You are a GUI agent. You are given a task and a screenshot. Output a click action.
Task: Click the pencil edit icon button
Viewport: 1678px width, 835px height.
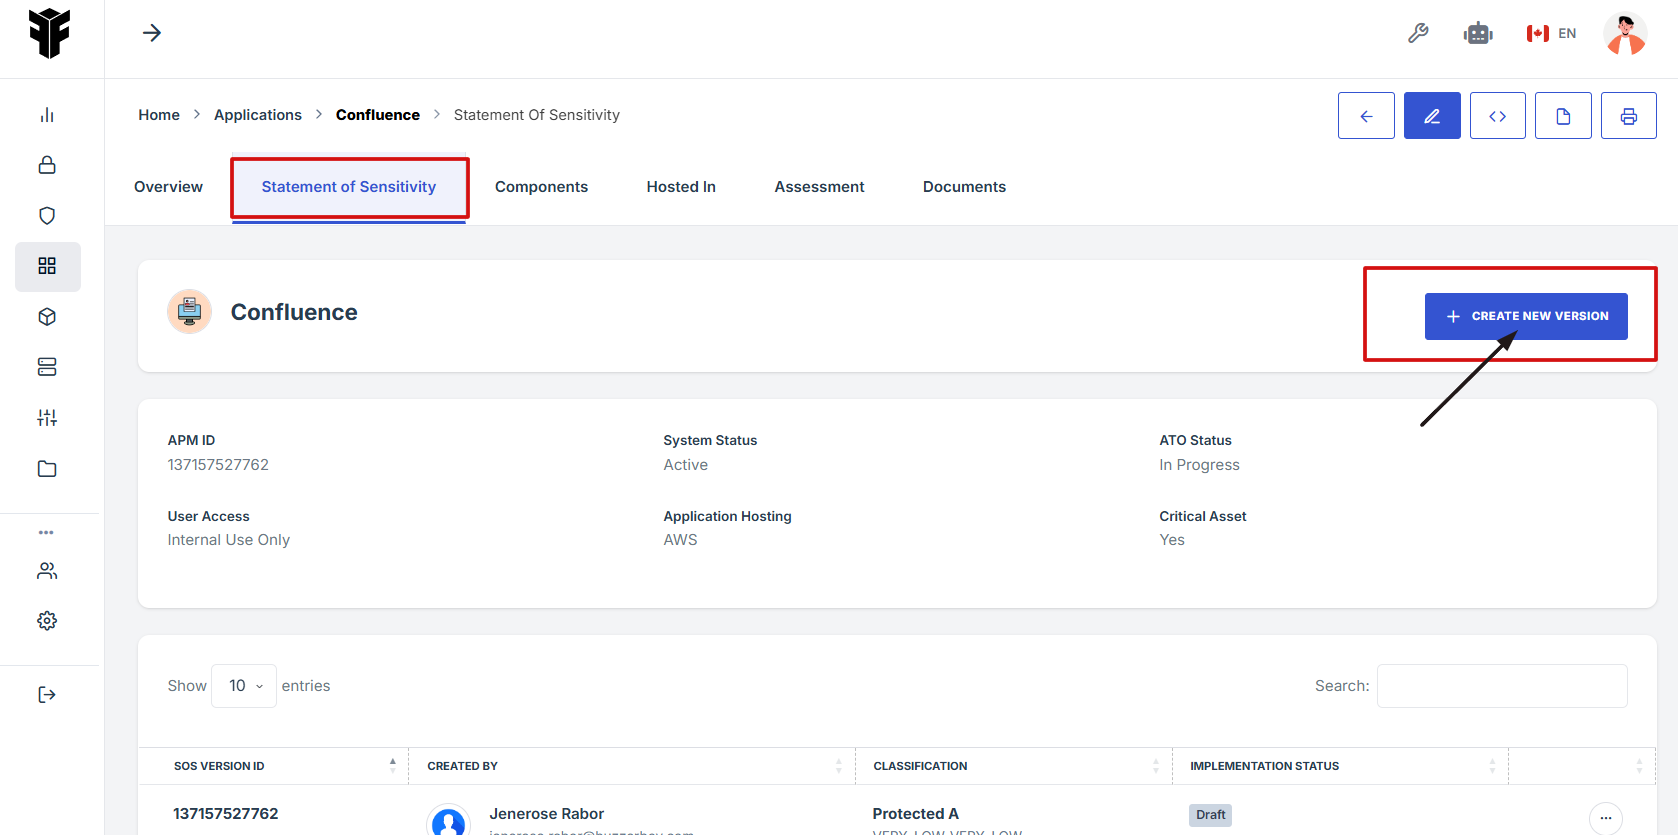tap(1431, 116)
